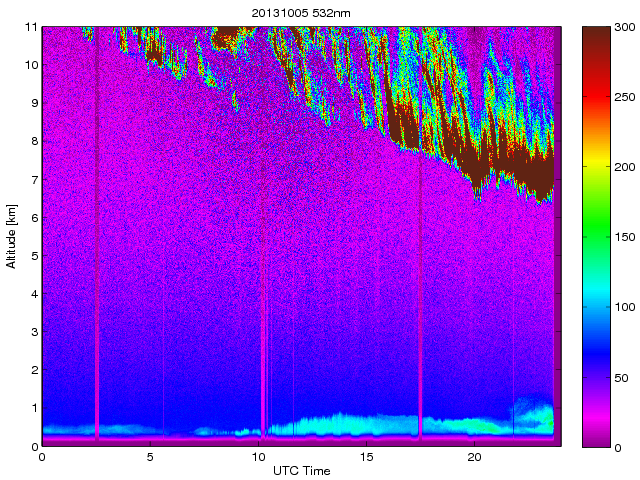
Task: Click the y-axis tick label '6'
Action: pos(34,217)
